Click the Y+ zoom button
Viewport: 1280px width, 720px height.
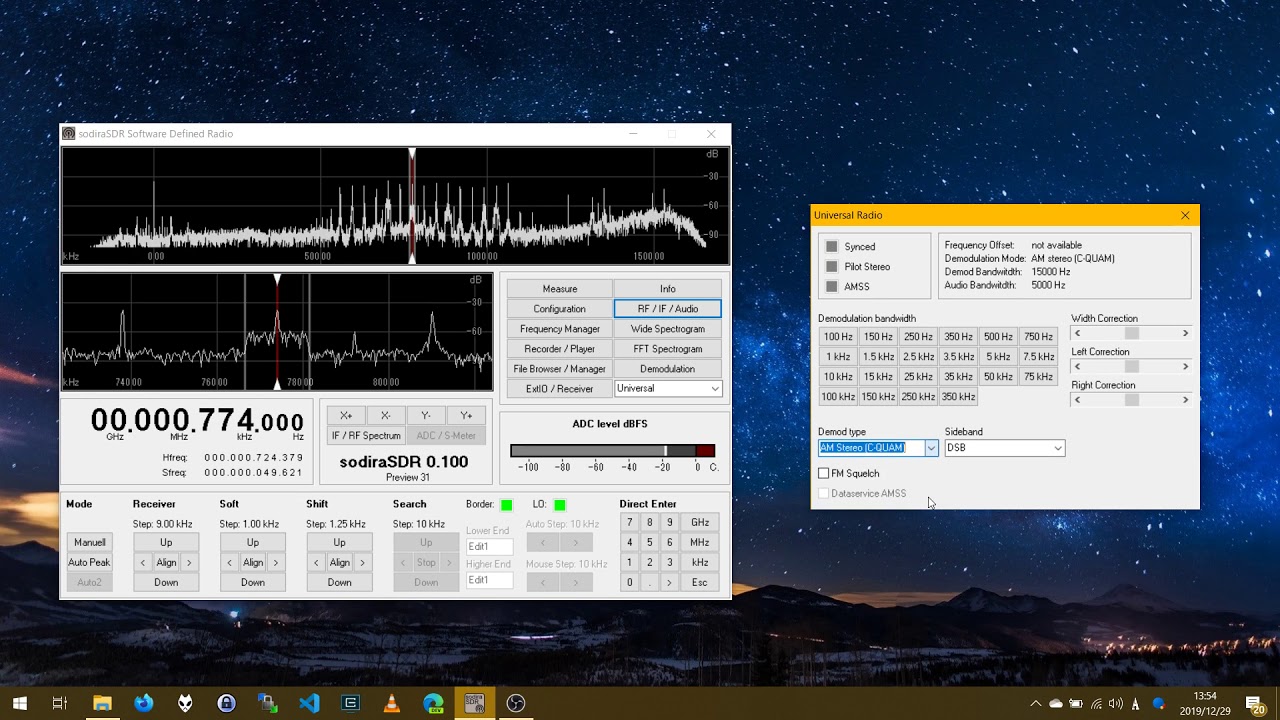pyautogui.click(x=466, y=415)
